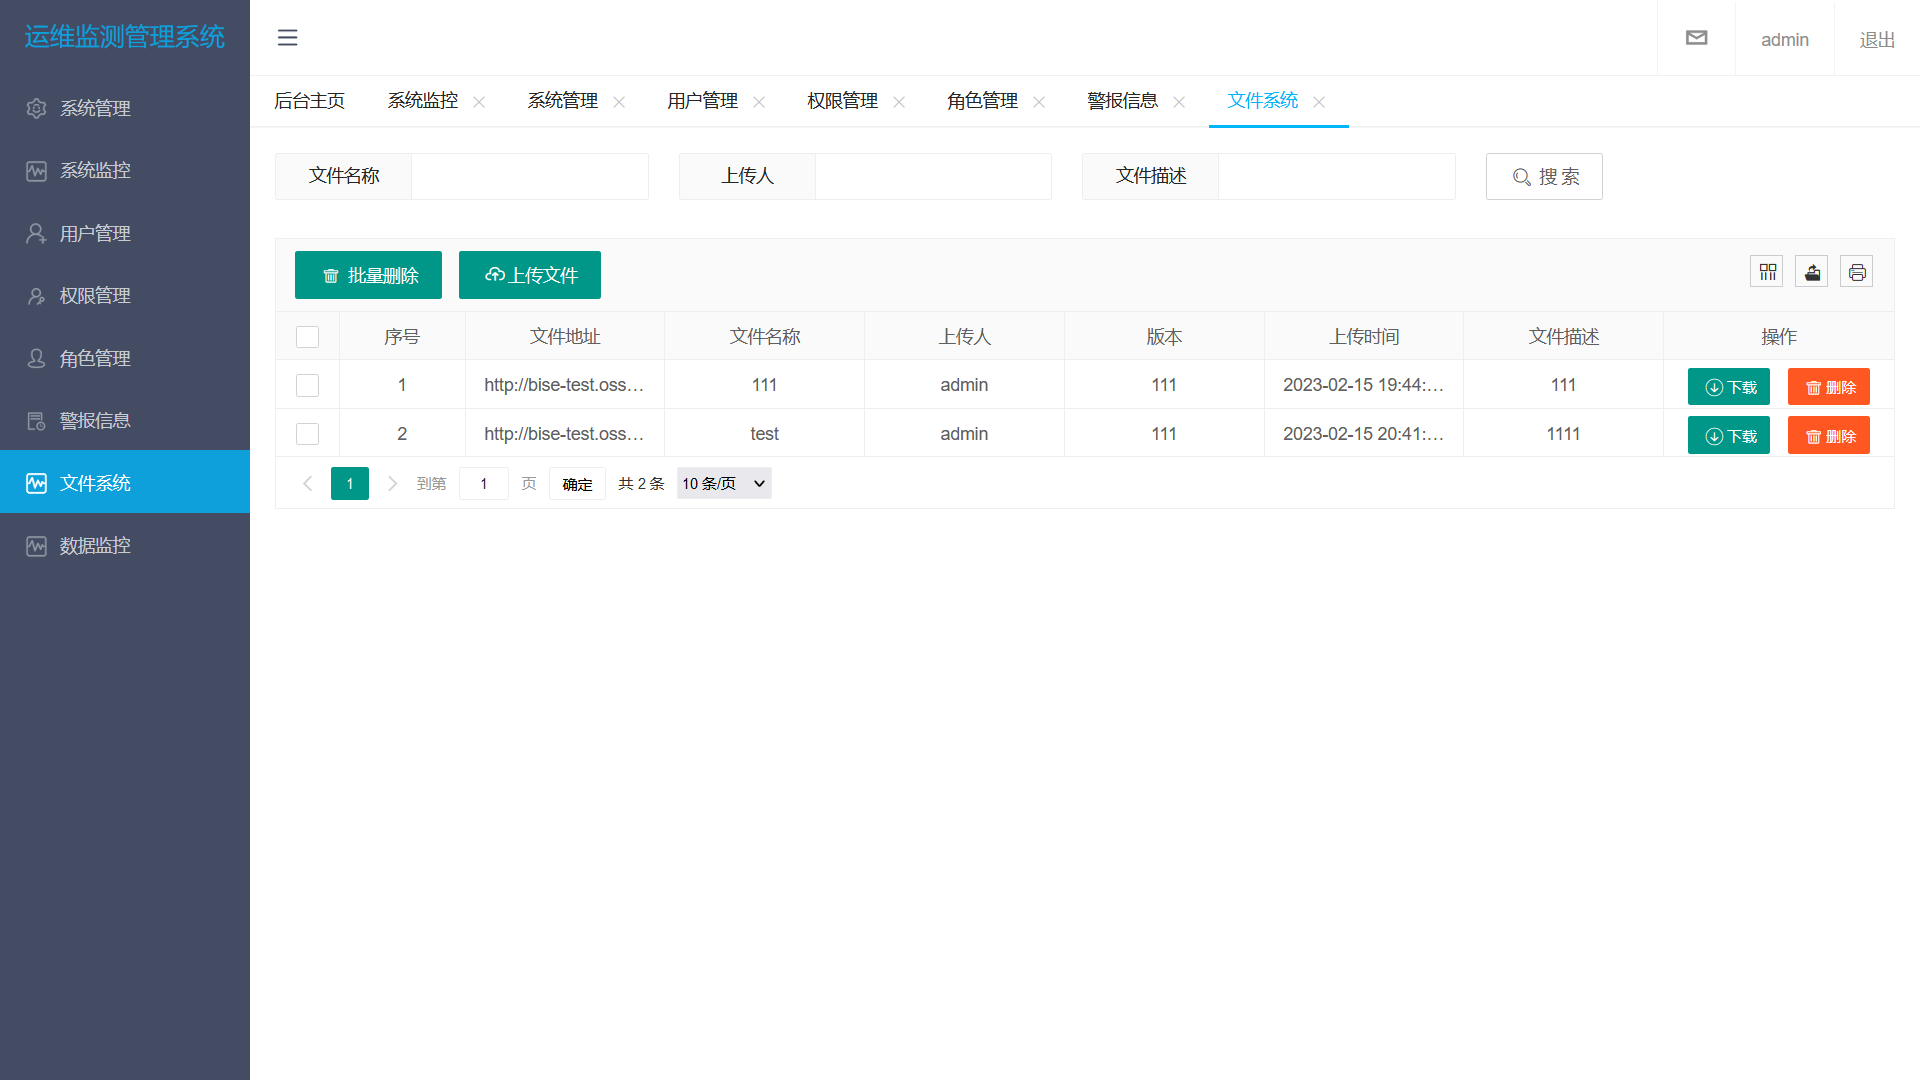Delete the file in row 1

[1829, 387]
